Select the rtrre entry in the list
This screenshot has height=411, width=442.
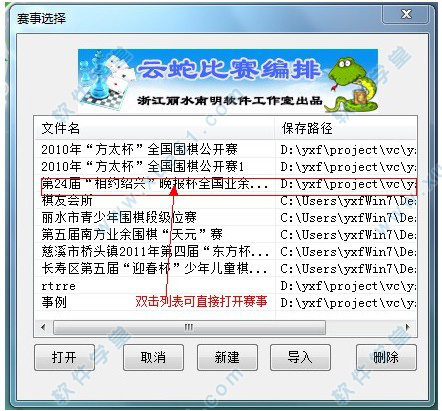tap(226, 286)
